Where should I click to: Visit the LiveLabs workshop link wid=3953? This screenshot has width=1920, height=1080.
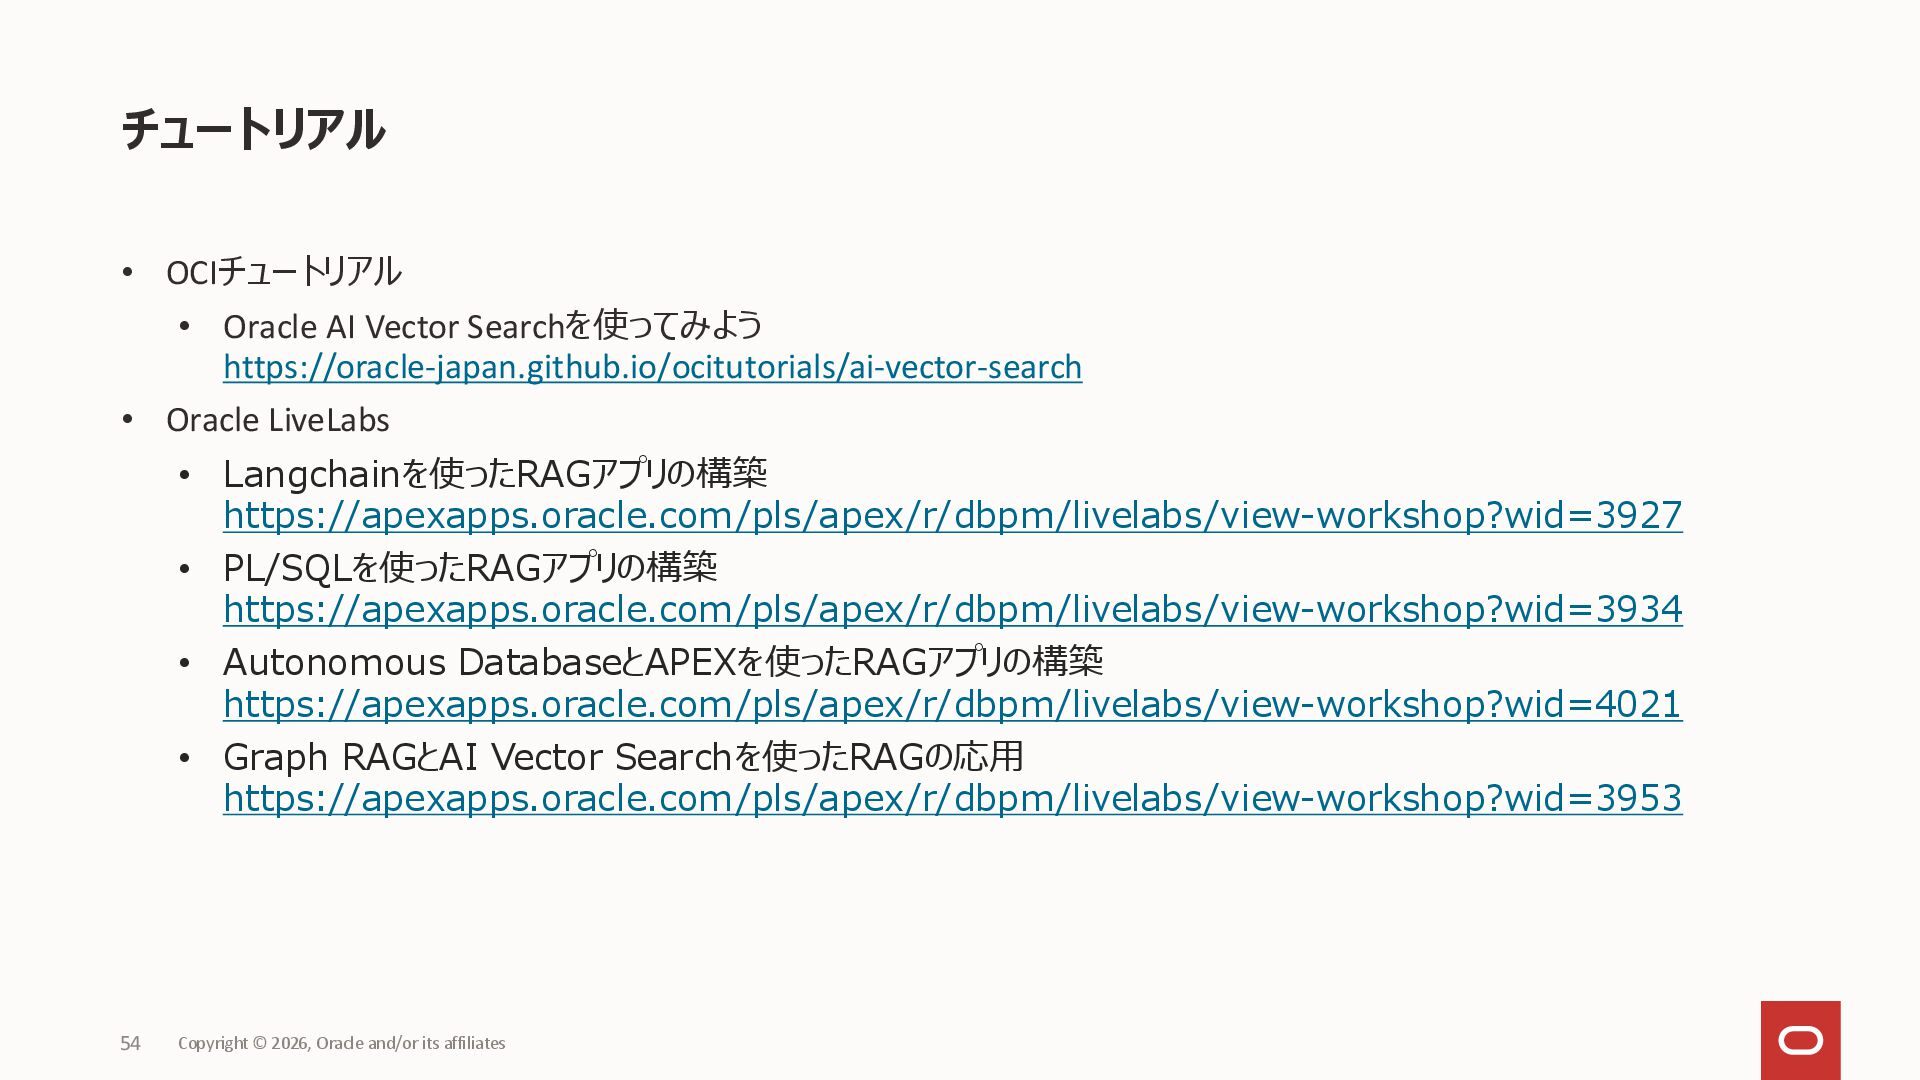coord(952,798)
